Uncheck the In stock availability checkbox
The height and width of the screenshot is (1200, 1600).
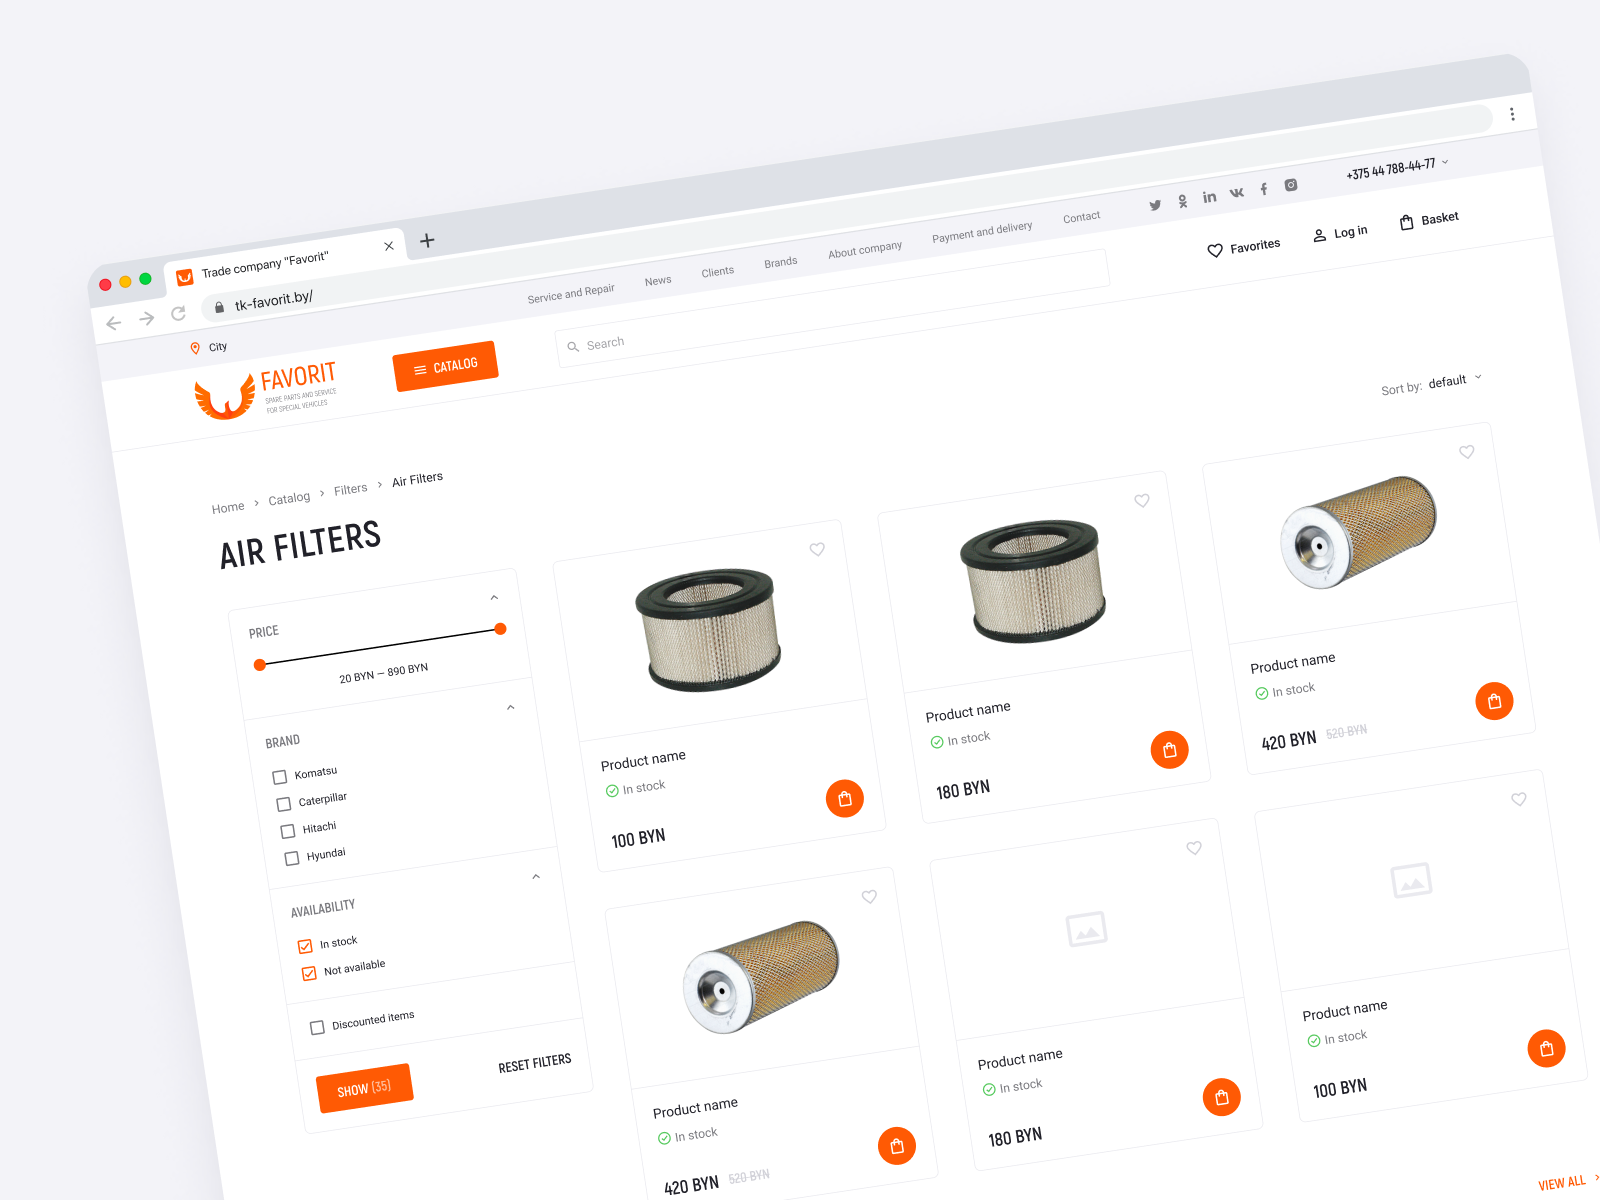305,946
